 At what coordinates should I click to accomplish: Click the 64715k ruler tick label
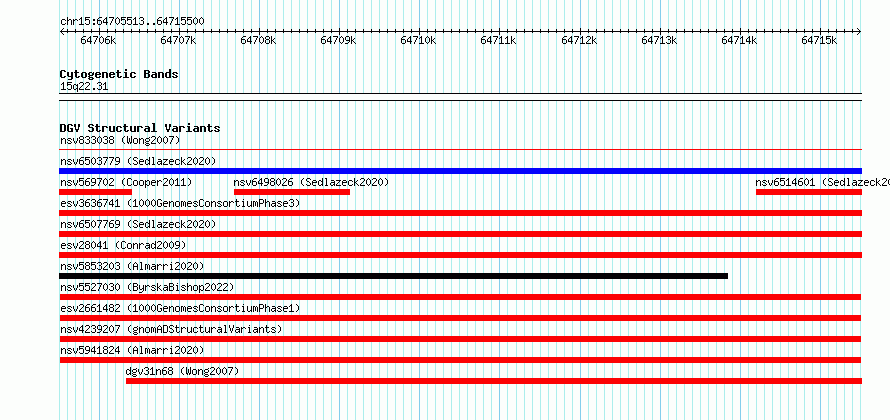click(820, 41)
